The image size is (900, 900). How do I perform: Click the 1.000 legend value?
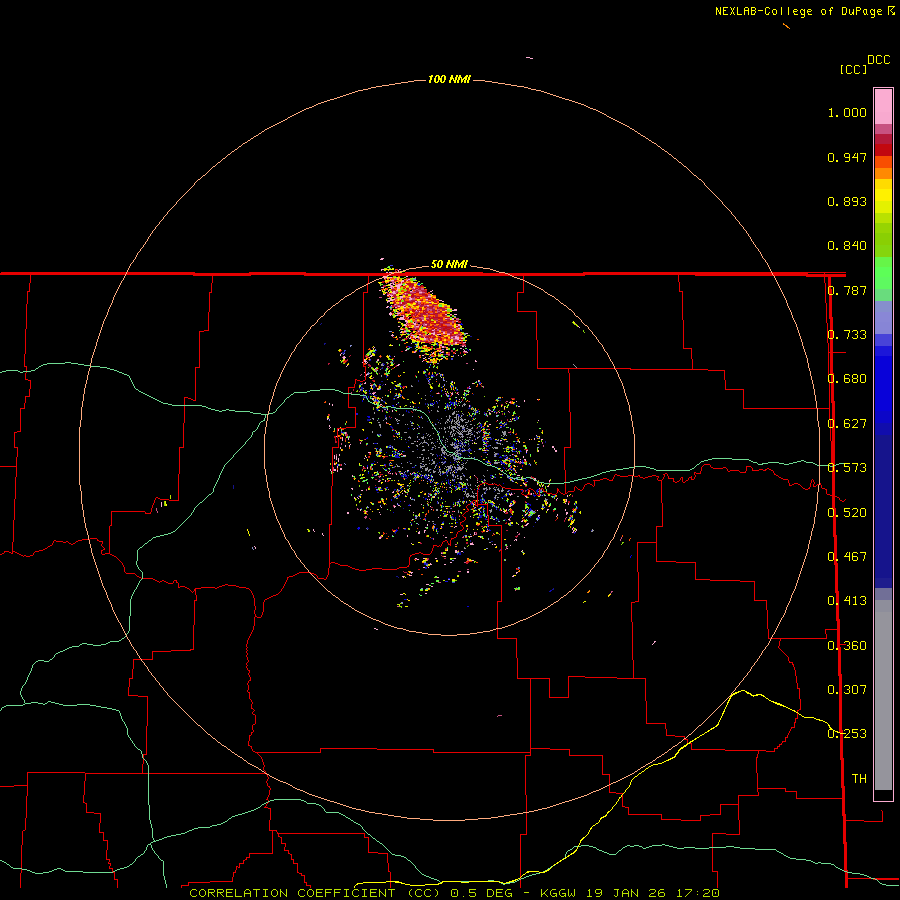coord(847,112)
